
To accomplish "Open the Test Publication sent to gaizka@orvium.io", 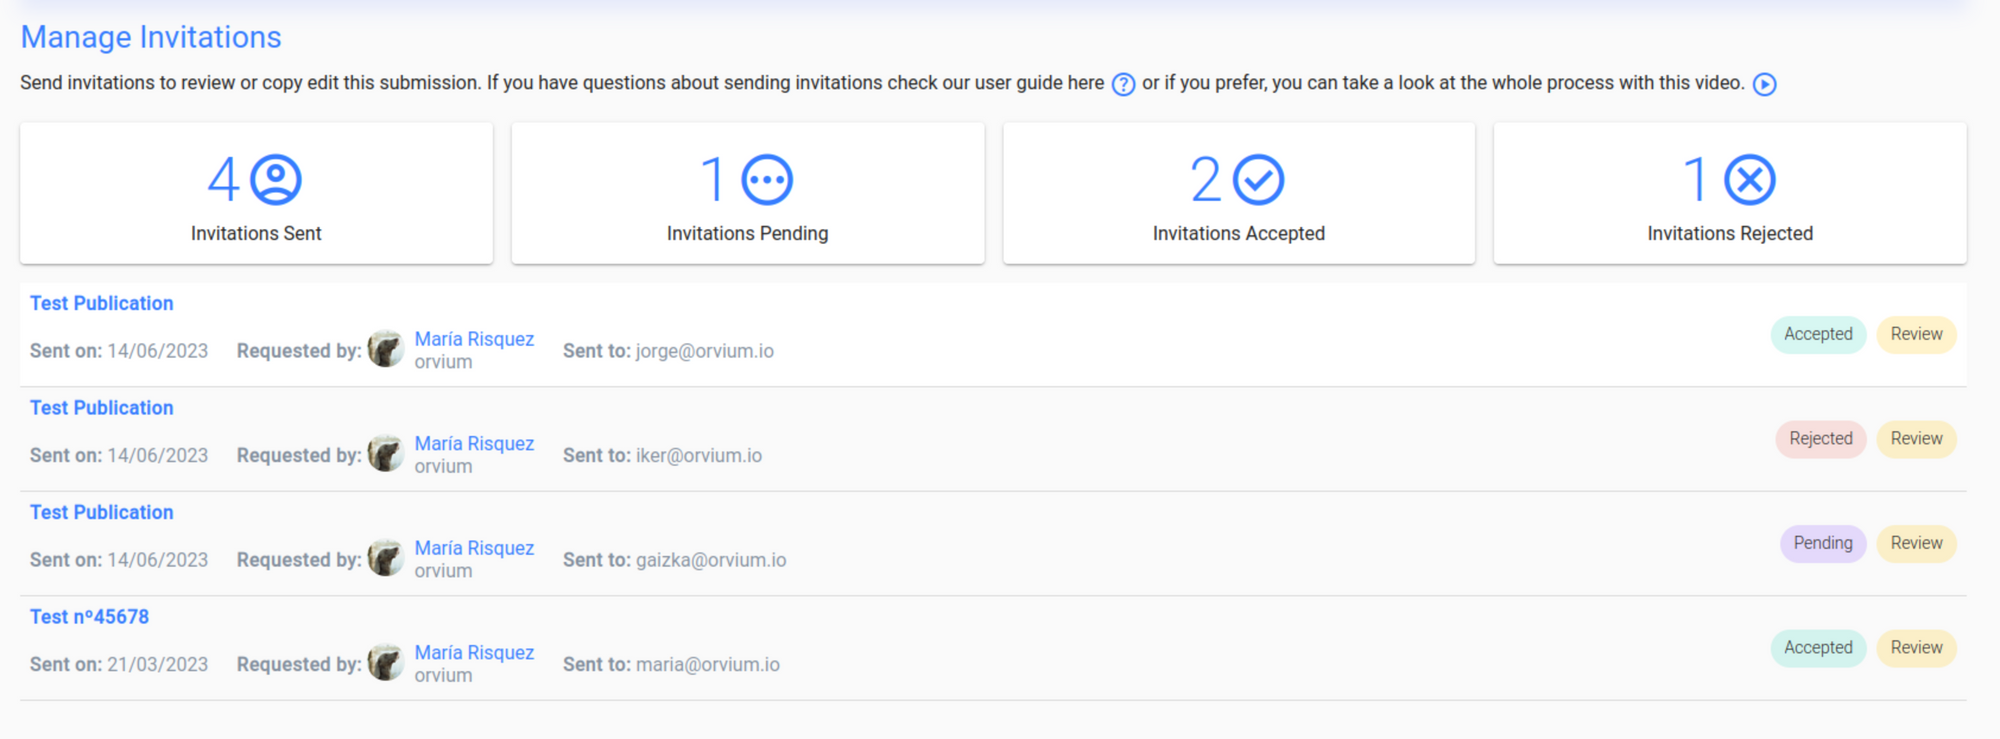I will [102, 512].
